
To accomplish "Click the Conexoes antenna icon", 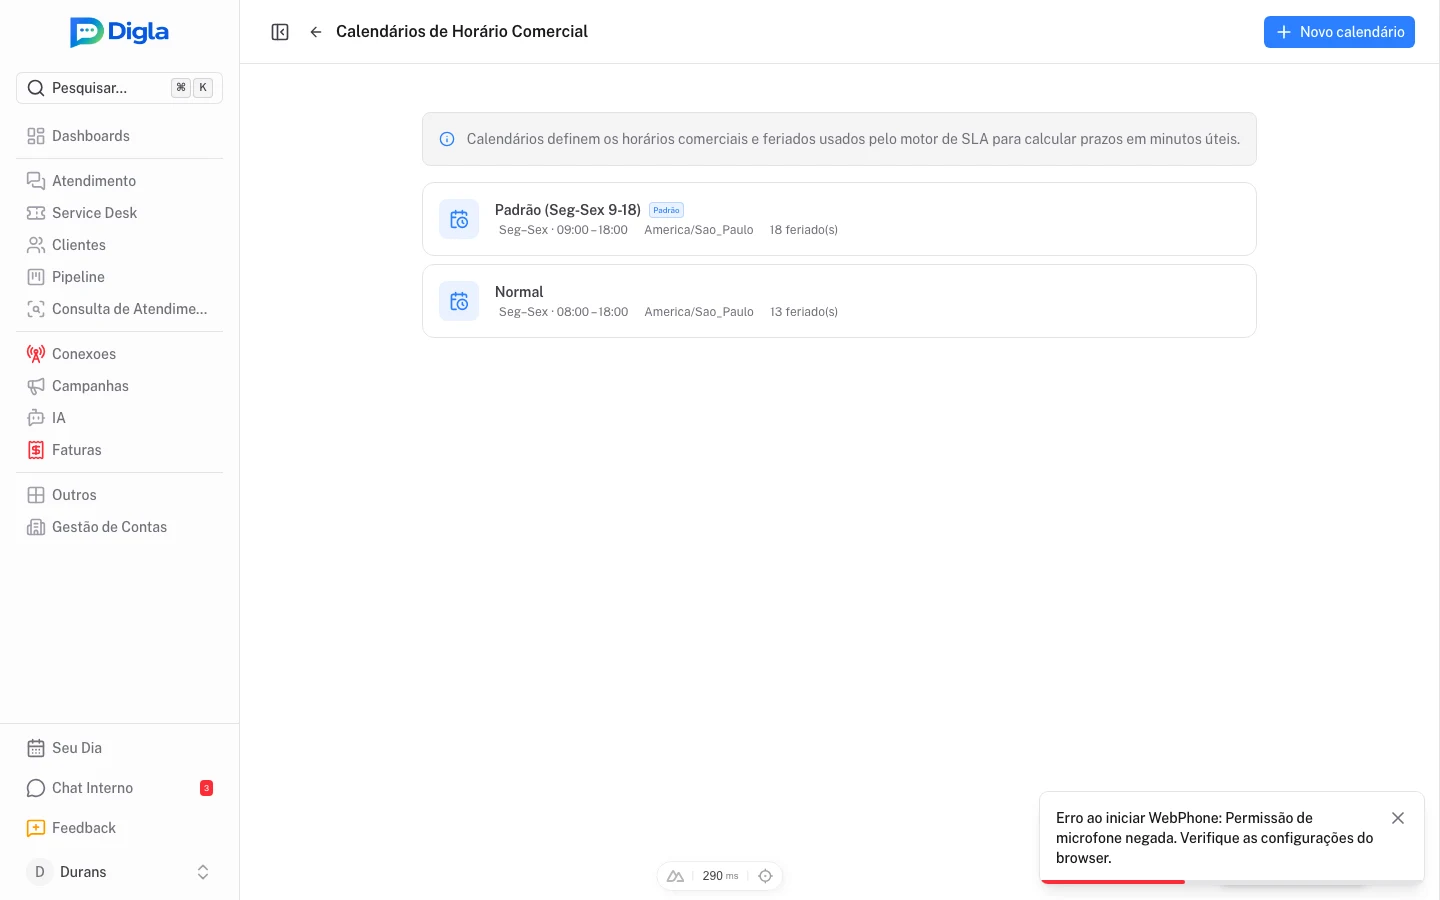I will (36, 354).
